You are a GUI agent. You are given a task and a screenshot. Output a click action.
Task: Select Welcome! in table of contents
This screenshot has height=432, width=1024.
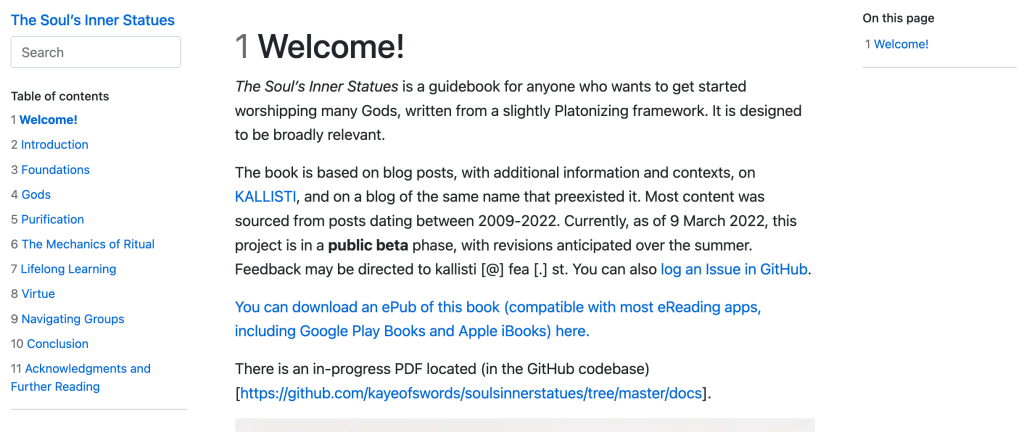click(48, 120)
